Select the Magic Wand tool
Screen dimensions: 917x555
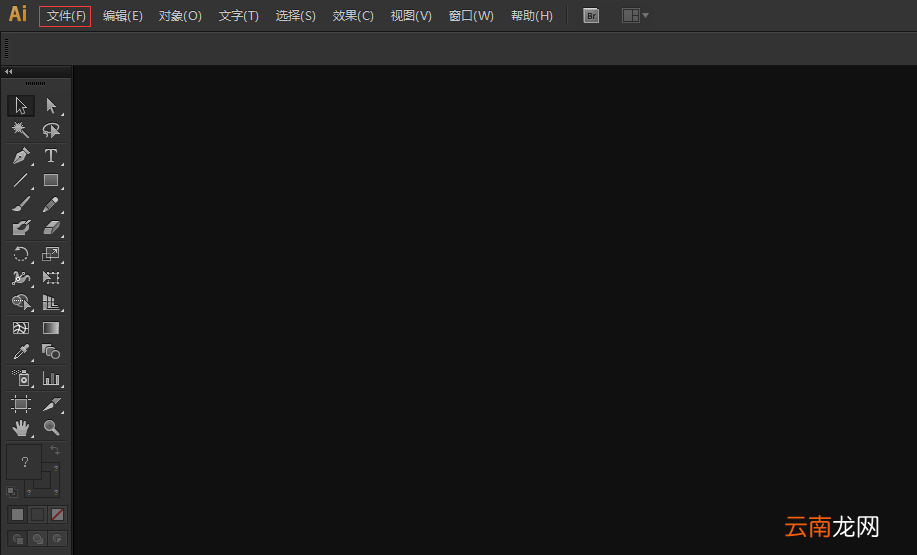point(20,129)
